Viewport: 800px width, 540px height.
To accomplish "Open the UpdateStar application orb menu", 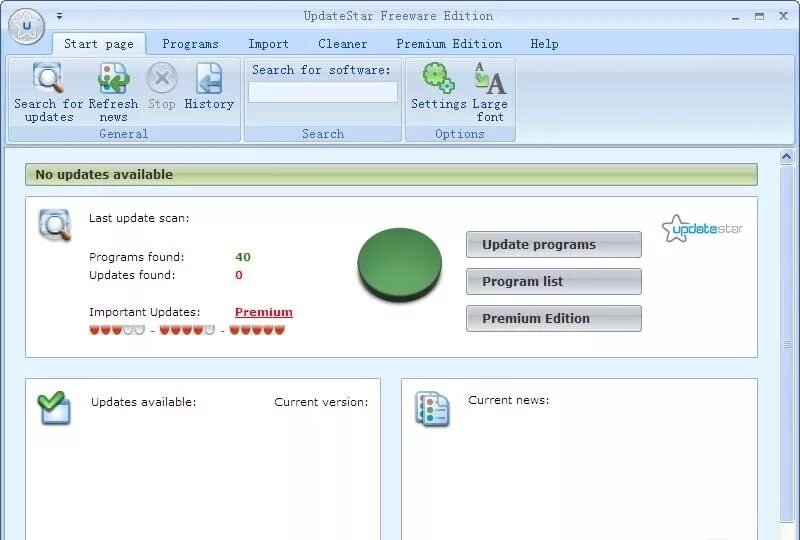I will (x=27, y=26).
